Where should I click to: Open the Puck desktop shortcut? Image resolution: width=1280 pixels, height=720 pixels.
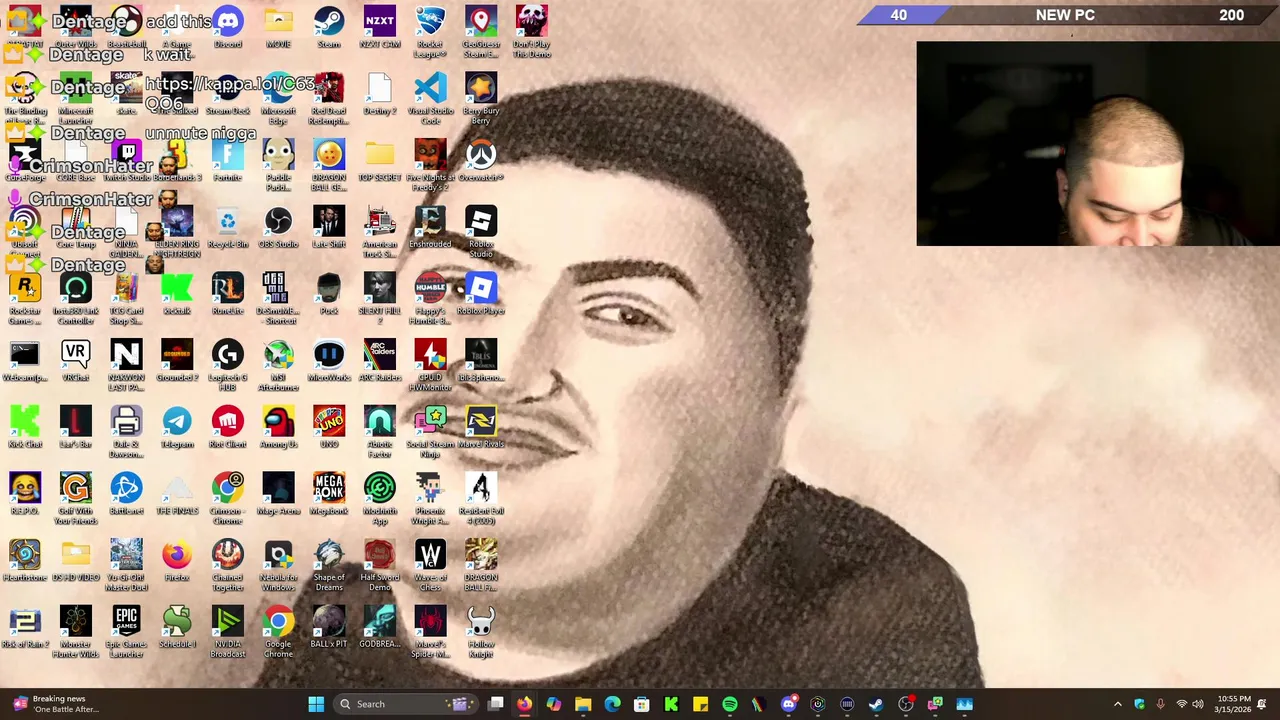(x=329, y=294)
